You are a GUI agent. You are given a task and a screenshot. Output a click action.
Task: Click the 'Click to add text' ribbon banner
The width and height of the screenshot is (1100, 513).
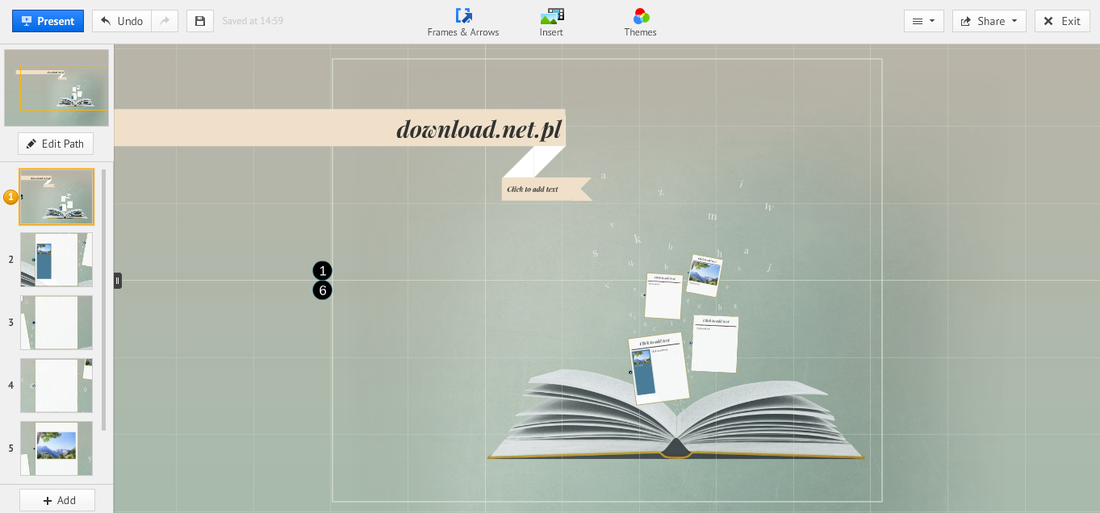tap(546, 189)
